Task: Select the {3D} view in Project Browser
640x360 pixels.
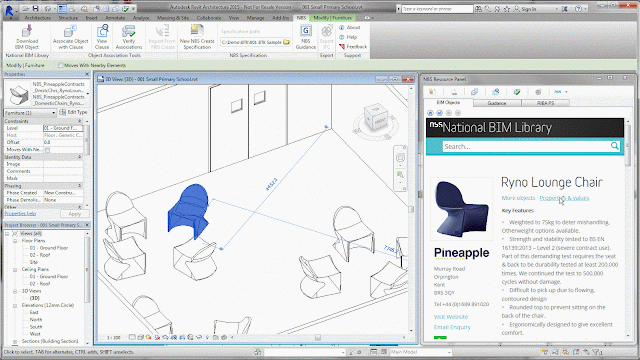Action: tap(35, 298)
